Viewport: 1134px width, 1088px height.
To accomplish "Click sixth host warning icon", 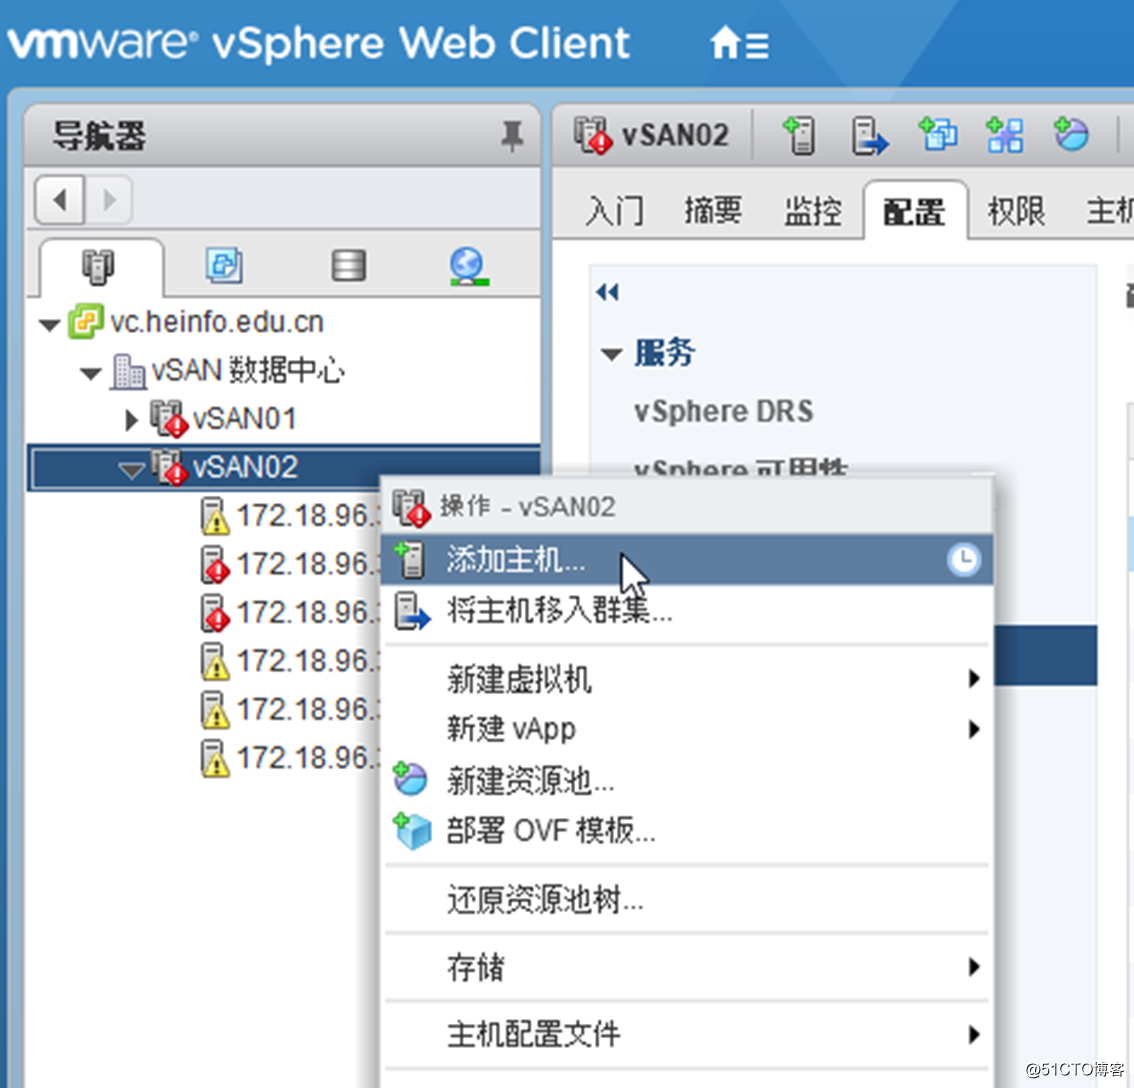I will tap(215, 758).
